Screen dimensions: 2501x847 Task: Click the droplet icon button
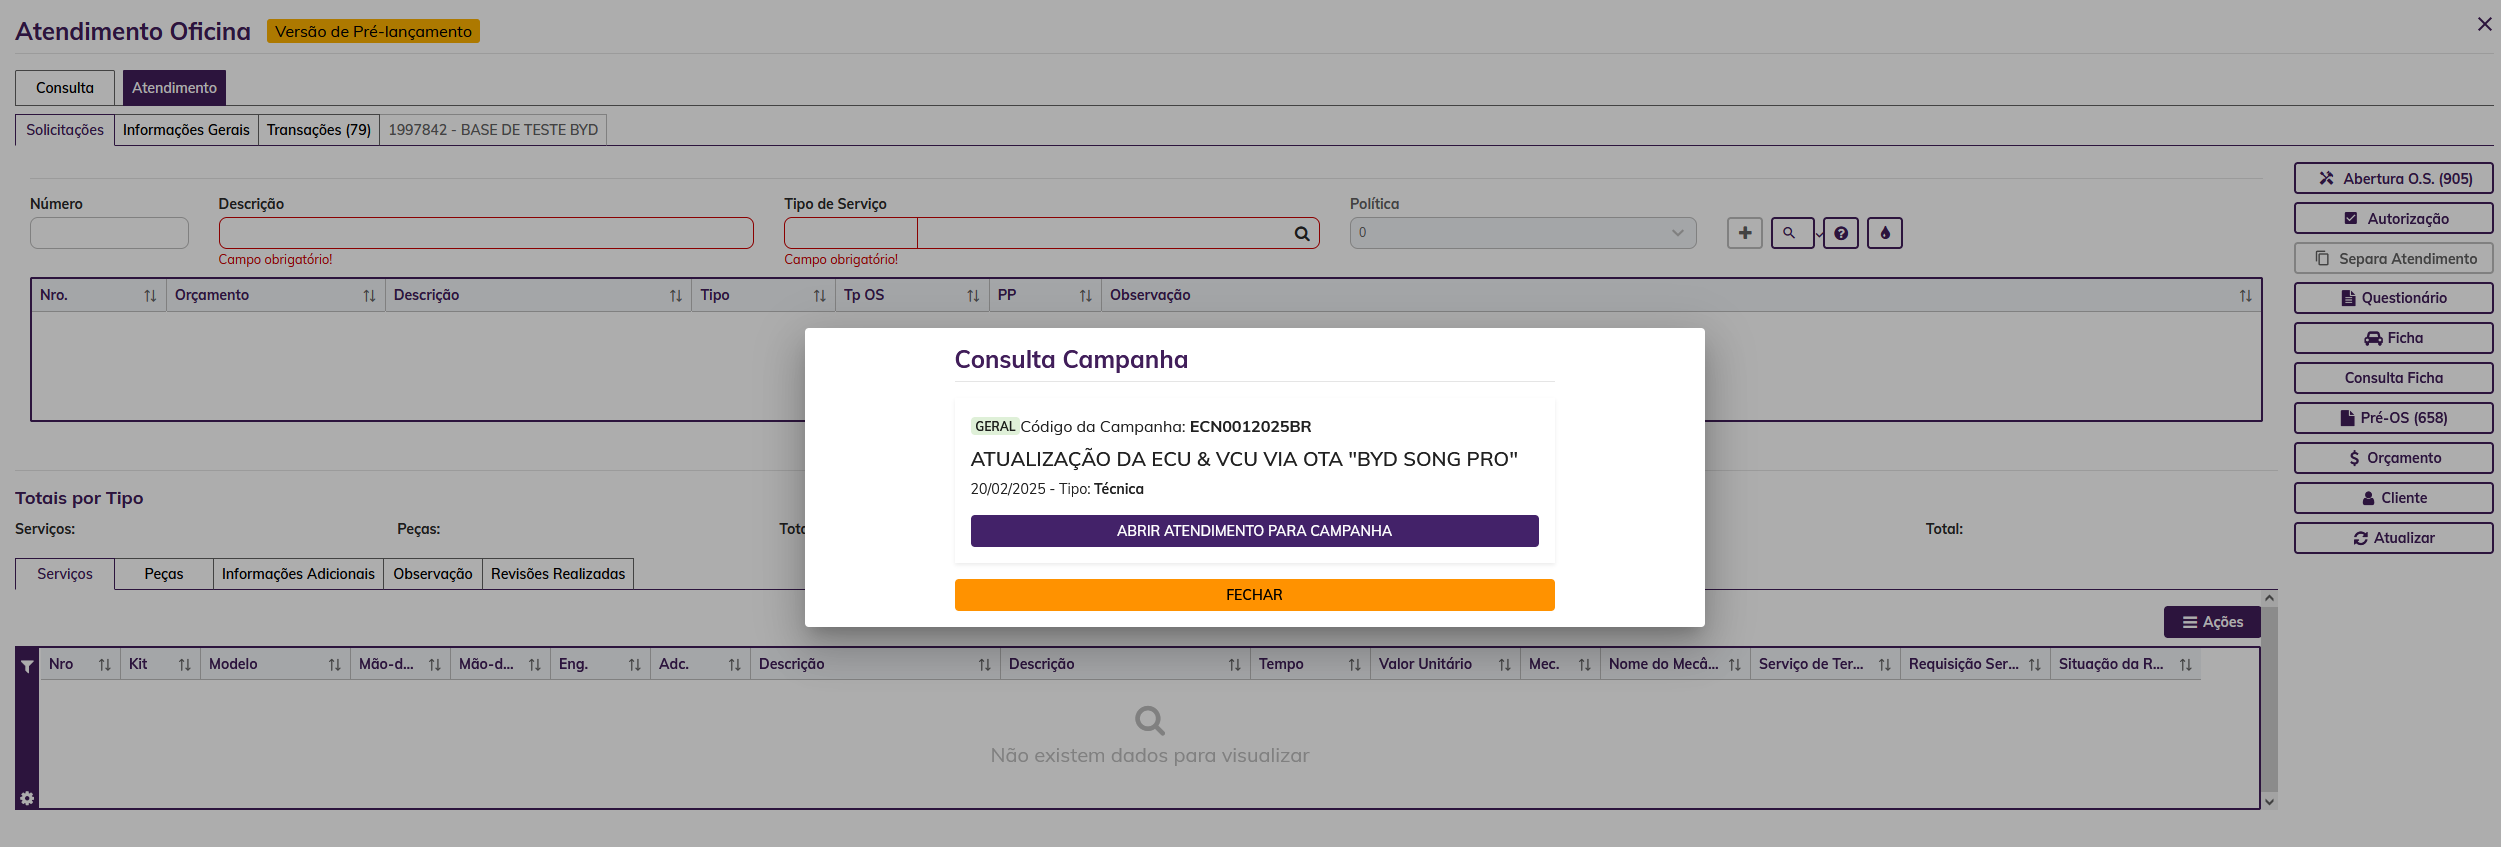pyautogui.click(x=1885, y=233)
